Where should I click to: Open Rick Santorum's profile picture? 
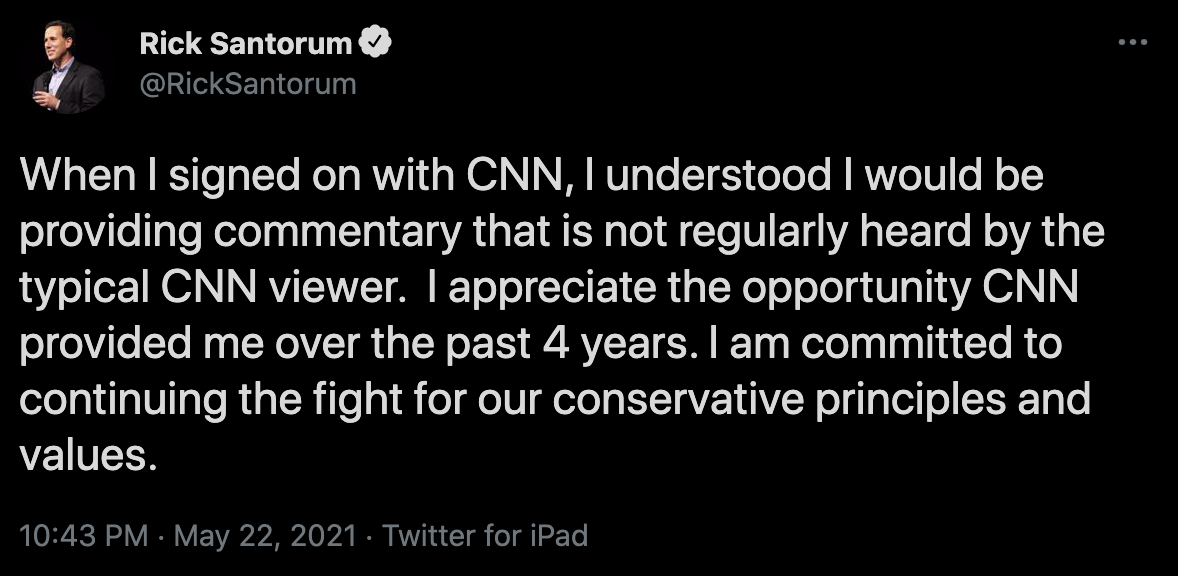[68, 67]
